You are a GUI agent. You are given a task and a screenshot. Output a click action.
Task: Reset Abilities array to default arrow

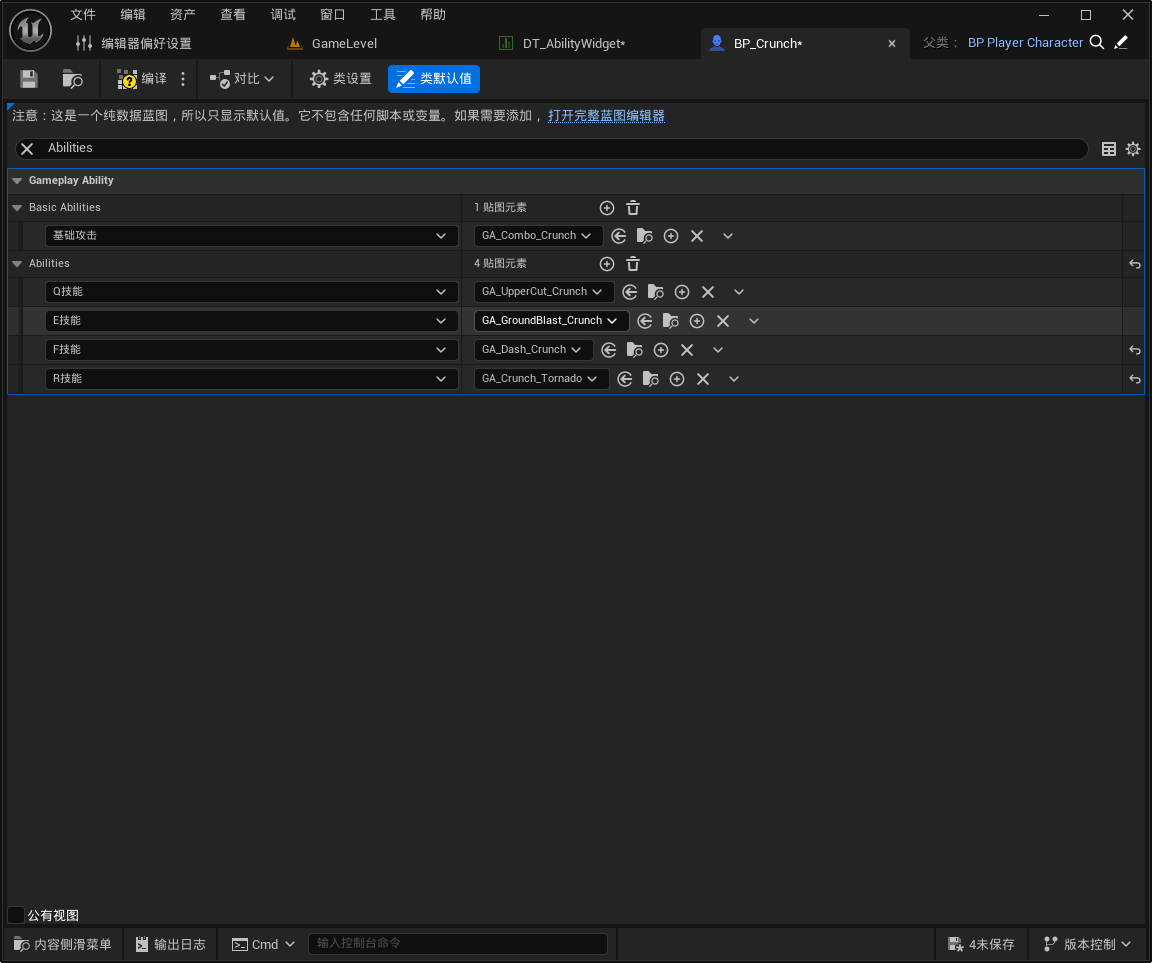[x=1134, y=264]
